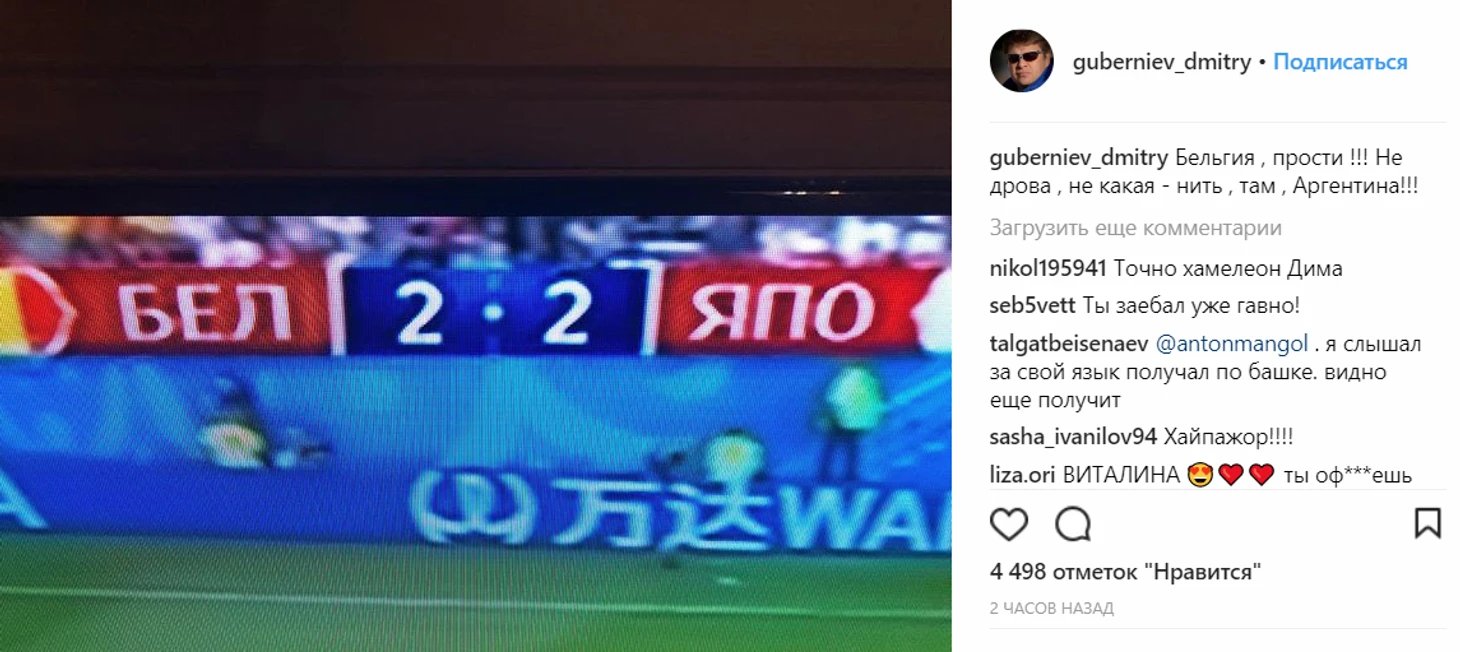Screen dimensions: 1460x652
Task: Open nikol195941 commenter profile
Action: pos(1048,268)
